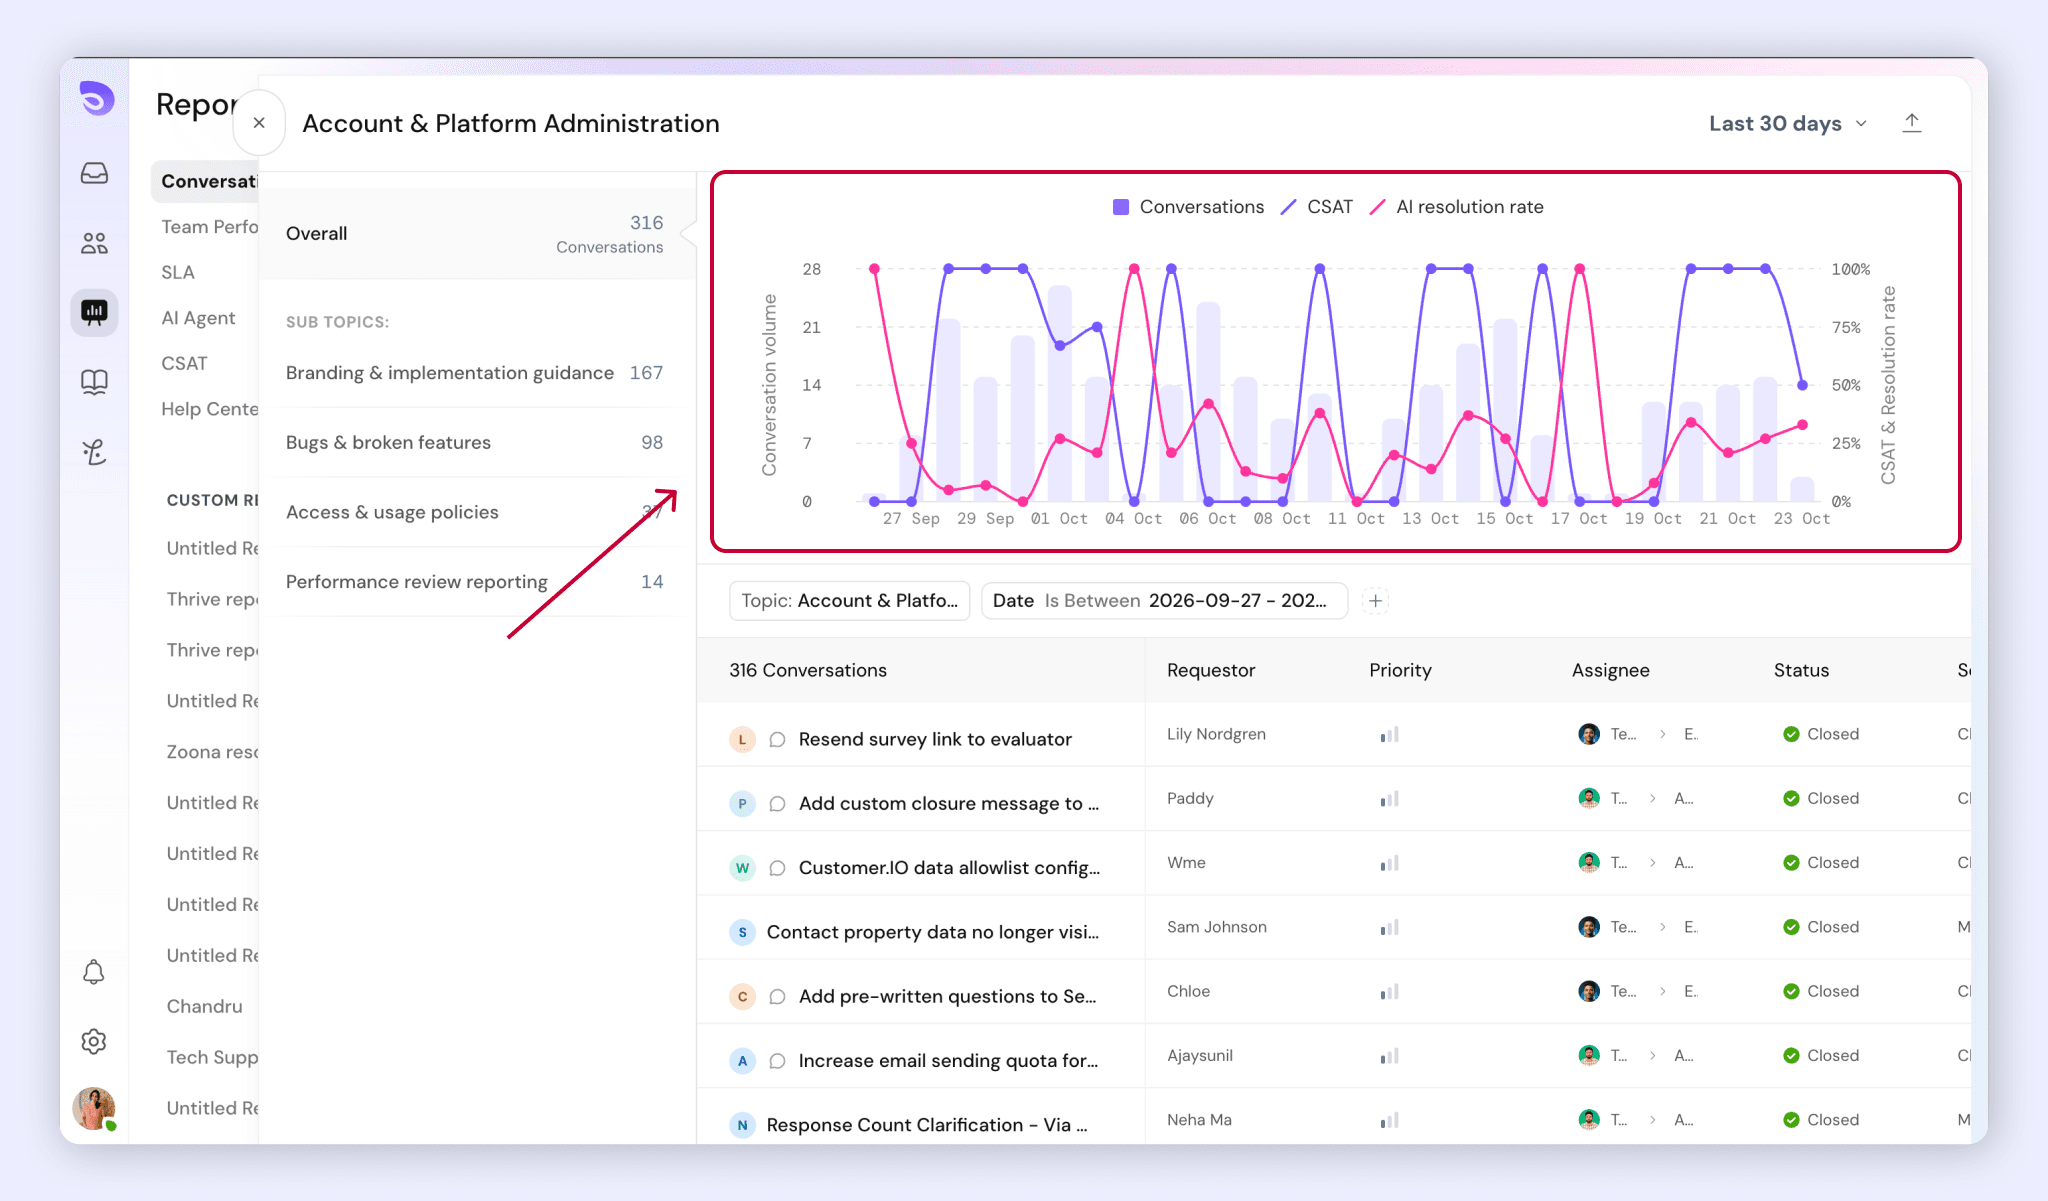Viewport: 2048px width, 1201px height.
Task: Open the Last 30 days dropdown
Action: (1788, 123)
